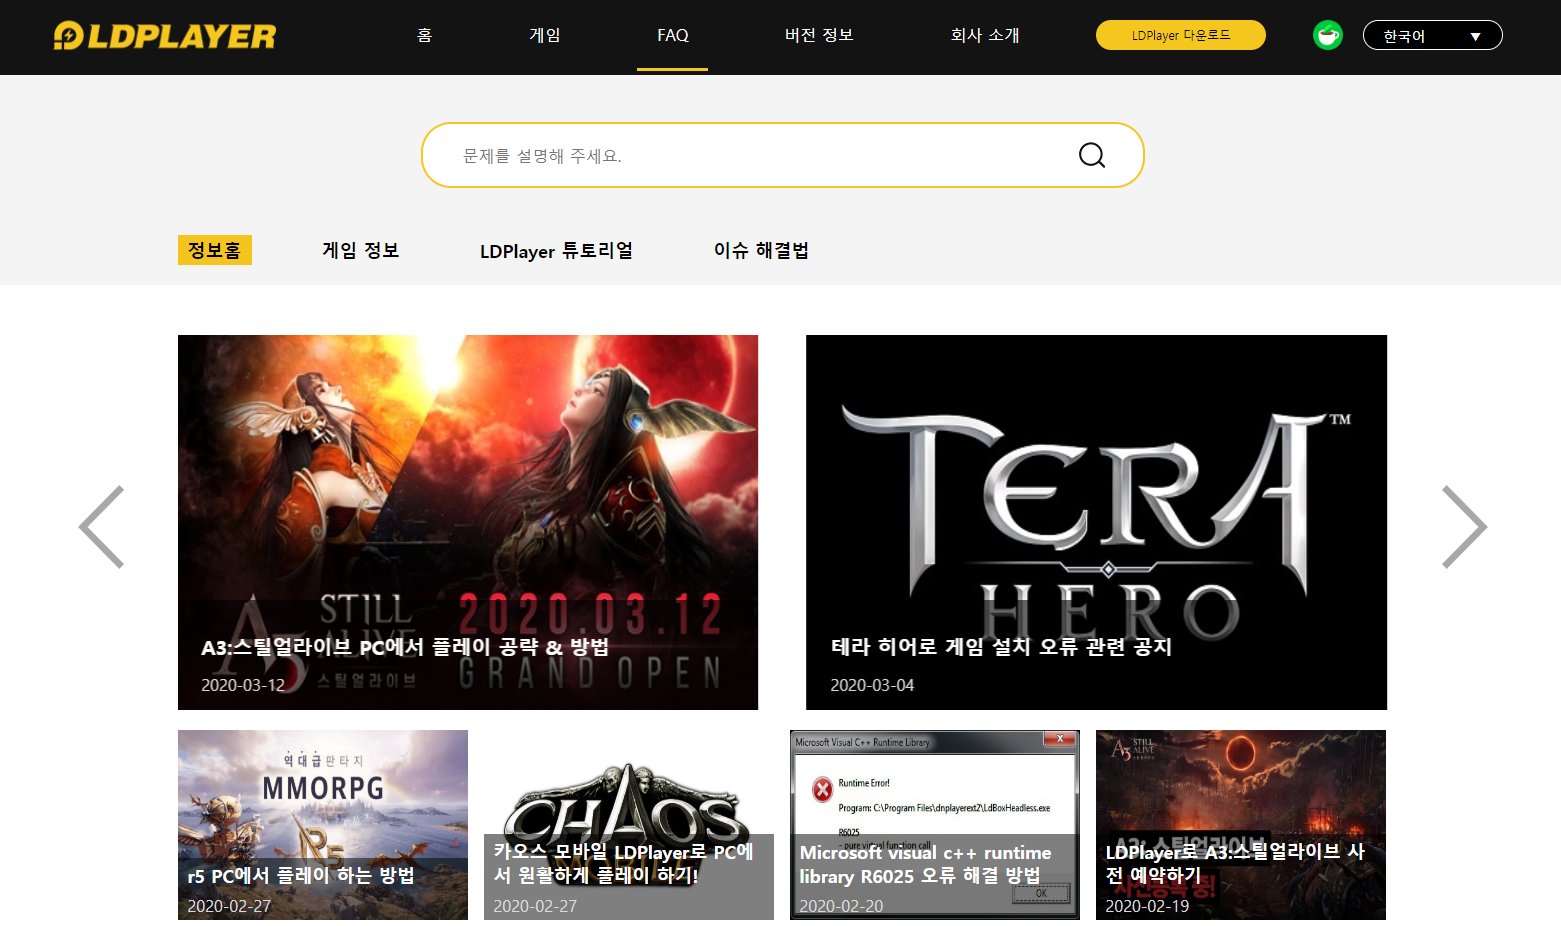Click the LDPlayer 다운로드 button
The height and width of the screenshot is (926, 1561).
coord(1181,35)
